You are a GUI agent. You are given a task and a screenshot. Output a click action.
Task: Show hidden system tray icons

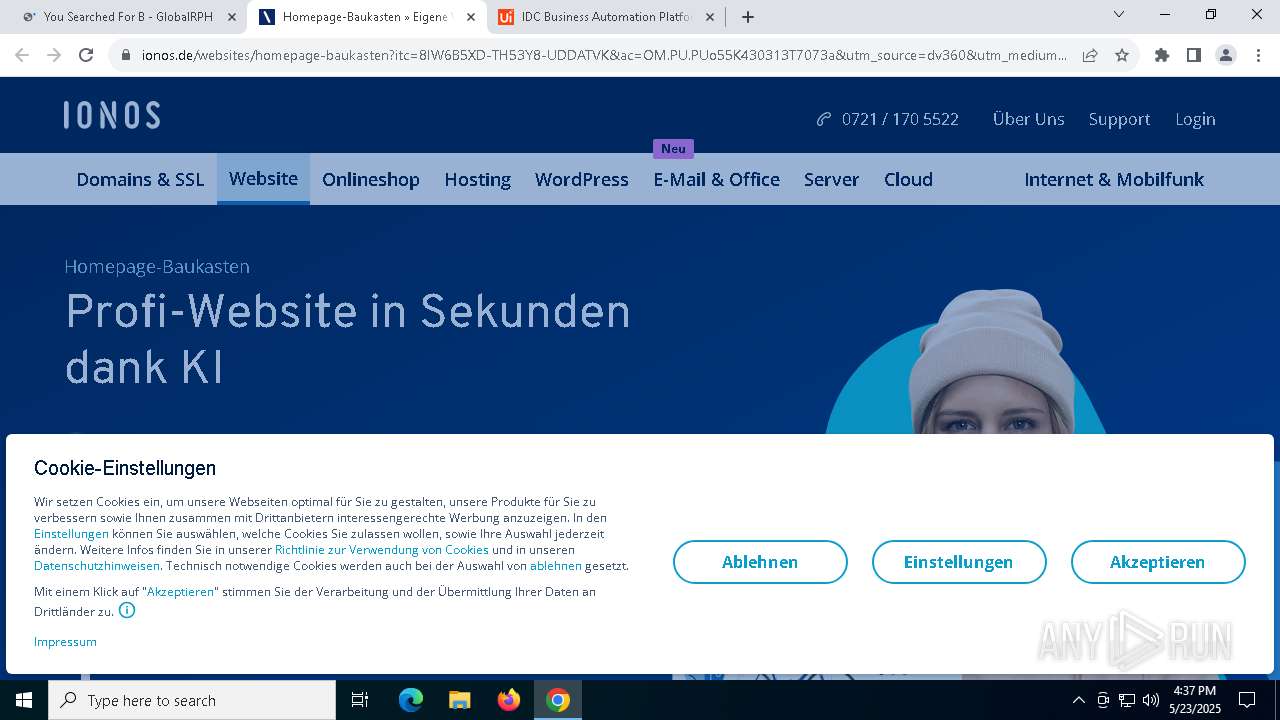(1078, 700)
